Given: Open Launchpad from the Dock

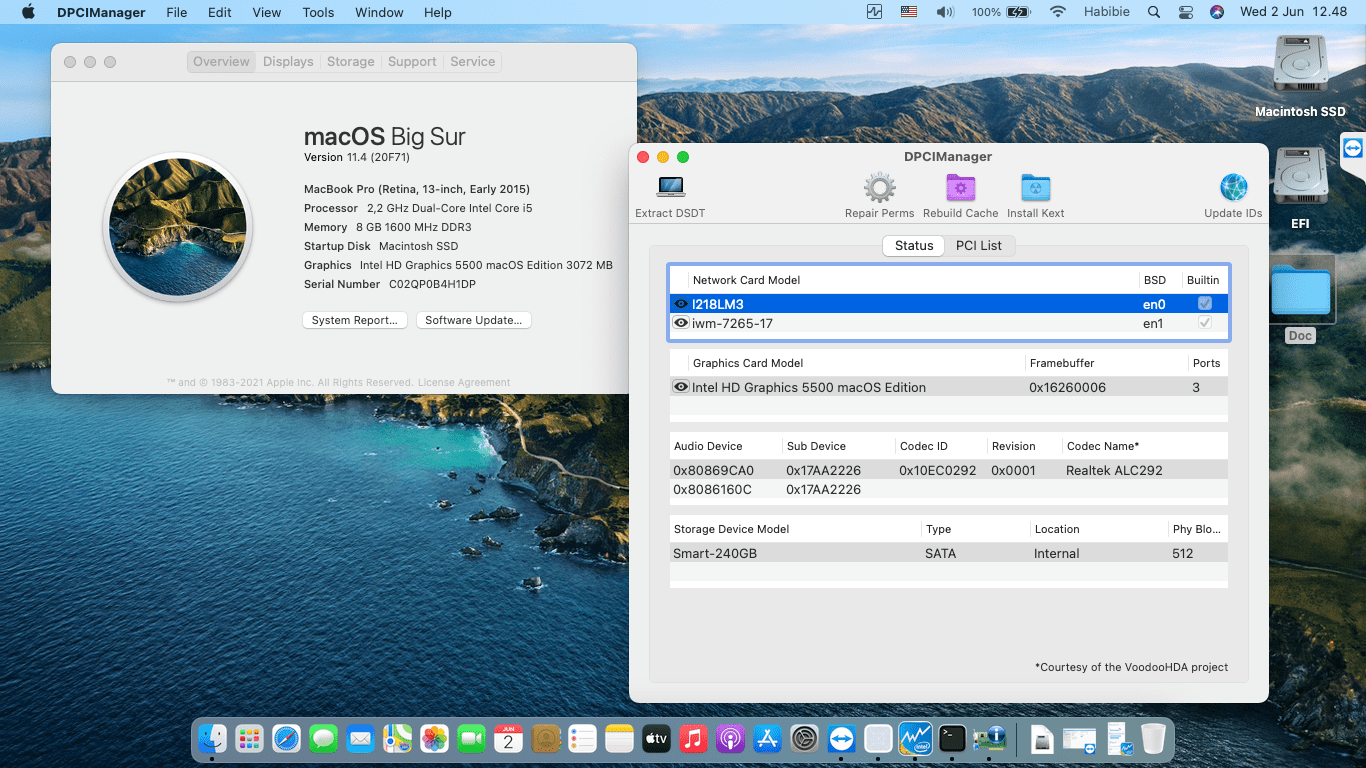Looking at the screenshot, I should coord(249,739).
